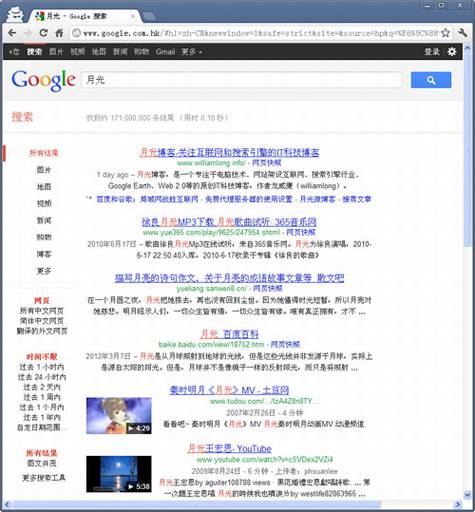
Task: Open 图片 in the top black bar
Action: tap(56, 52)
